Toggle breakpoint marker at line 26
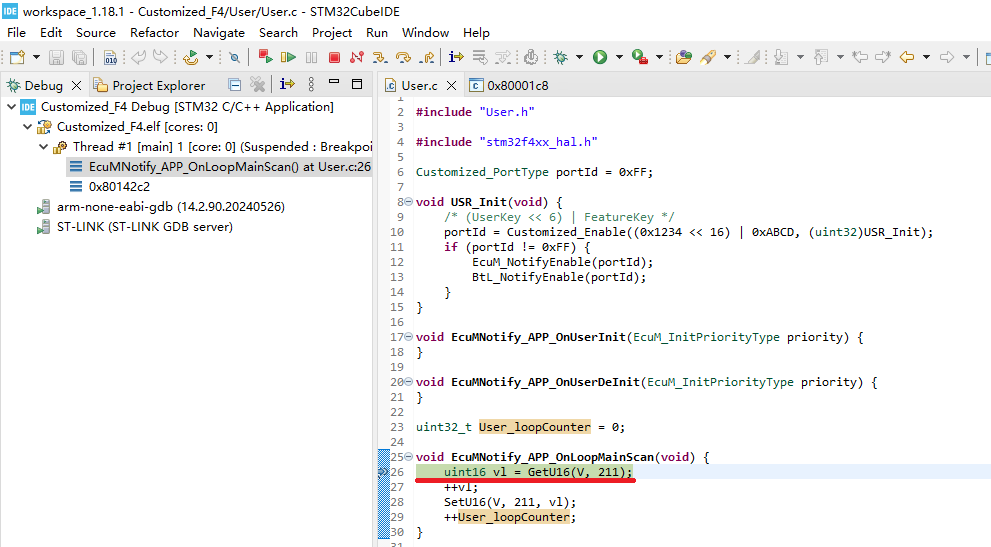The image size is (991, 547). pyautogui.click(x=383, y=472)
